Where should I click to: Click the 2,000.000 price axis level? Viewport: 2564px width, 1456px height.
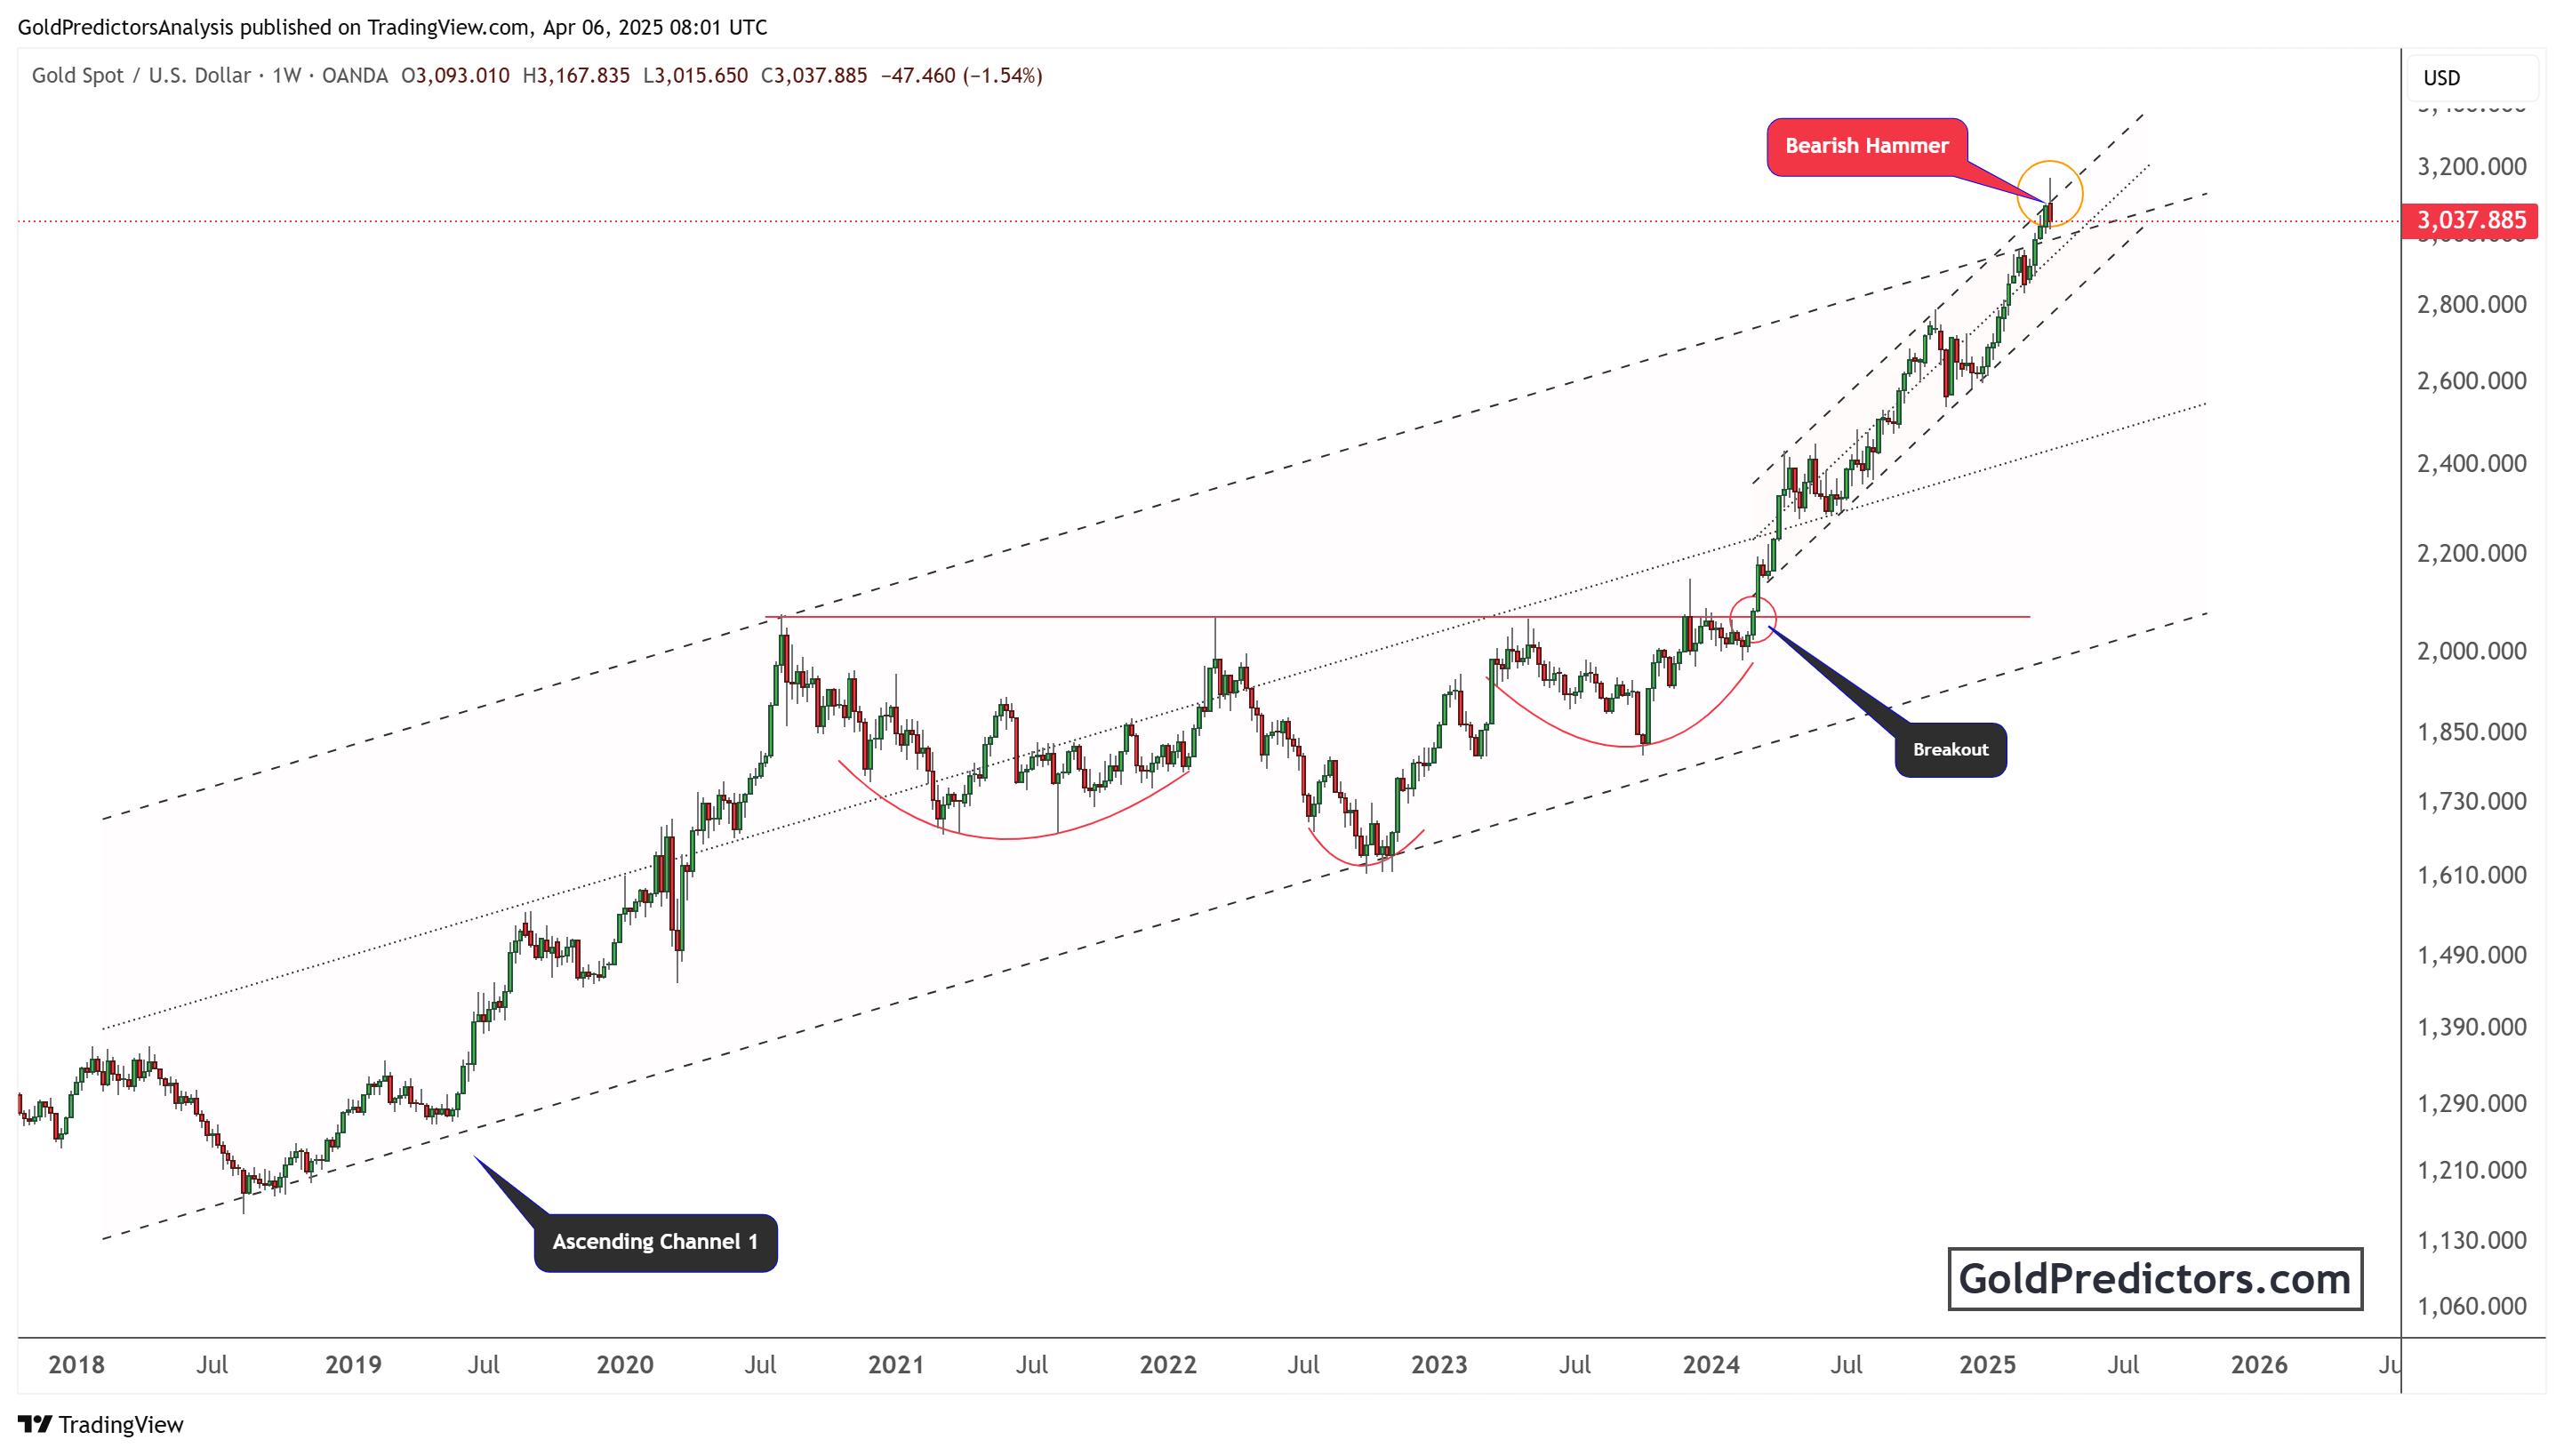click(2471, 651)
